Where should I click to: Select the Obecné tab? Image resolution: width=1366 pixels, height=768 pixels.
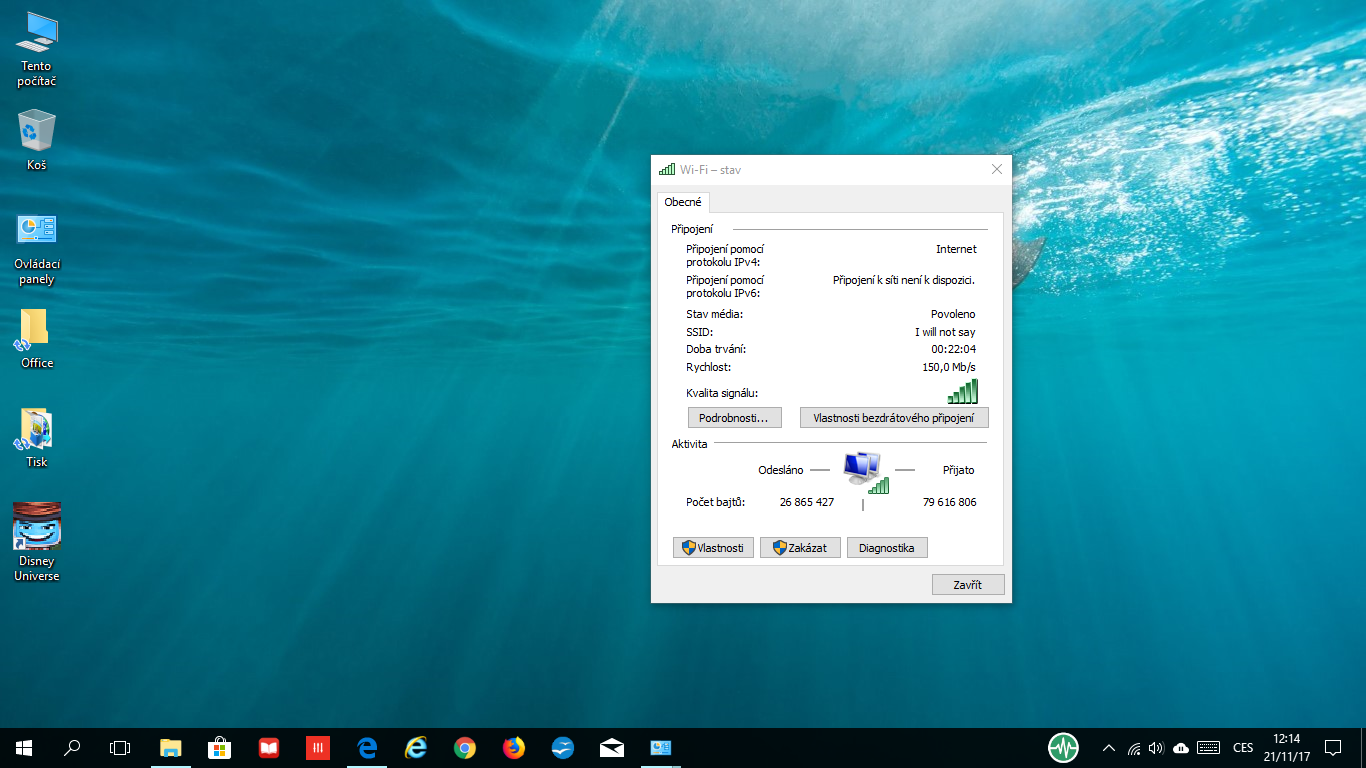pyautogui.click(x=683, y=202)
